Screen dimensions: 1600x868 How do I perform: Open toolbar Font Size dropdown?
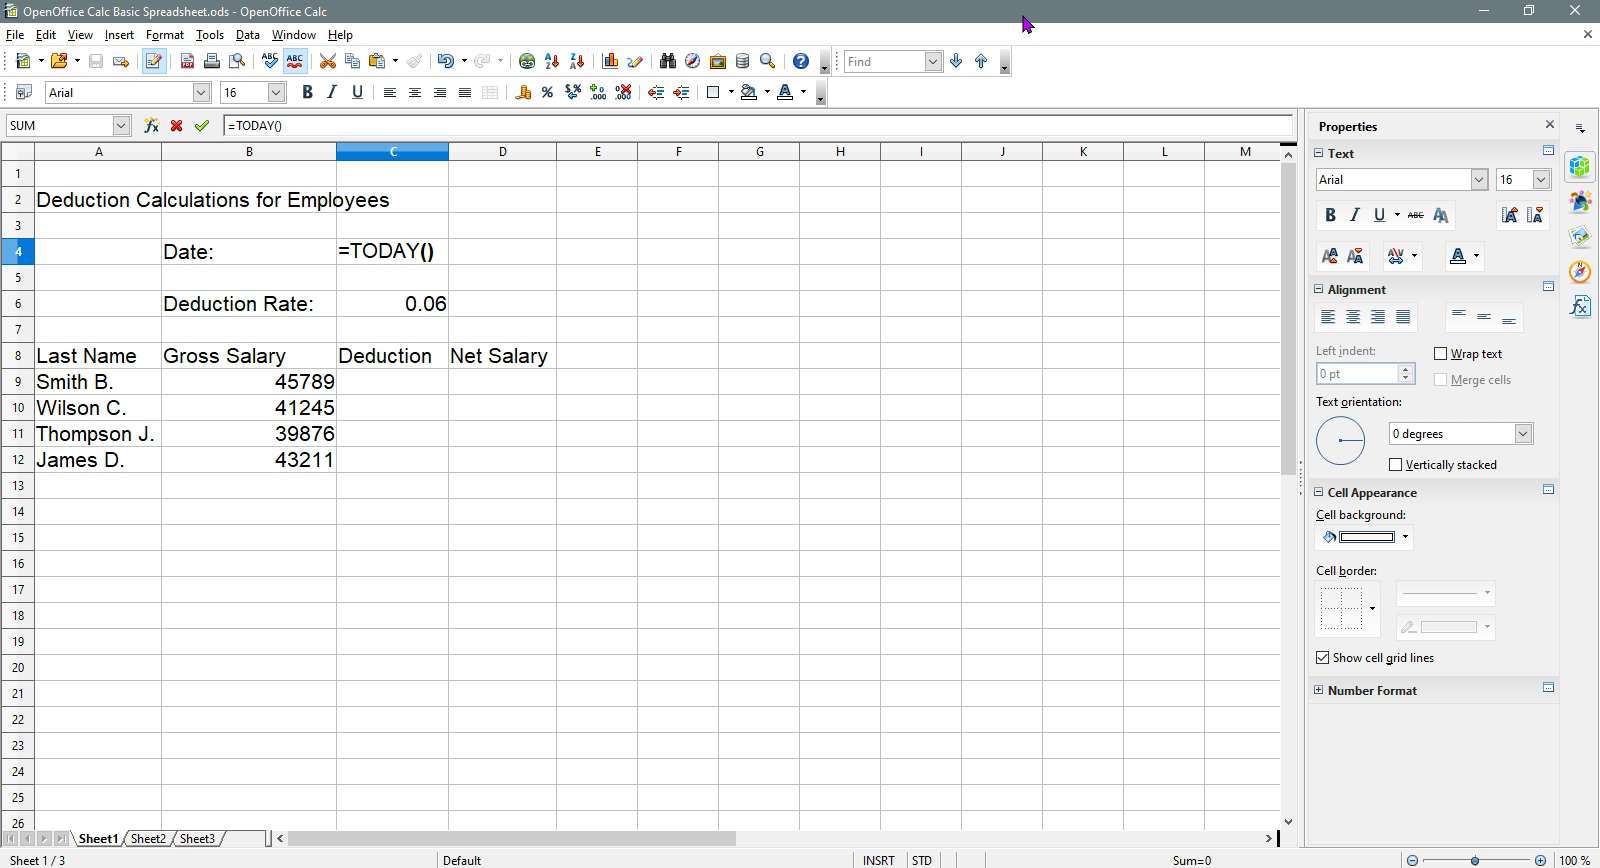click(277, 92)
